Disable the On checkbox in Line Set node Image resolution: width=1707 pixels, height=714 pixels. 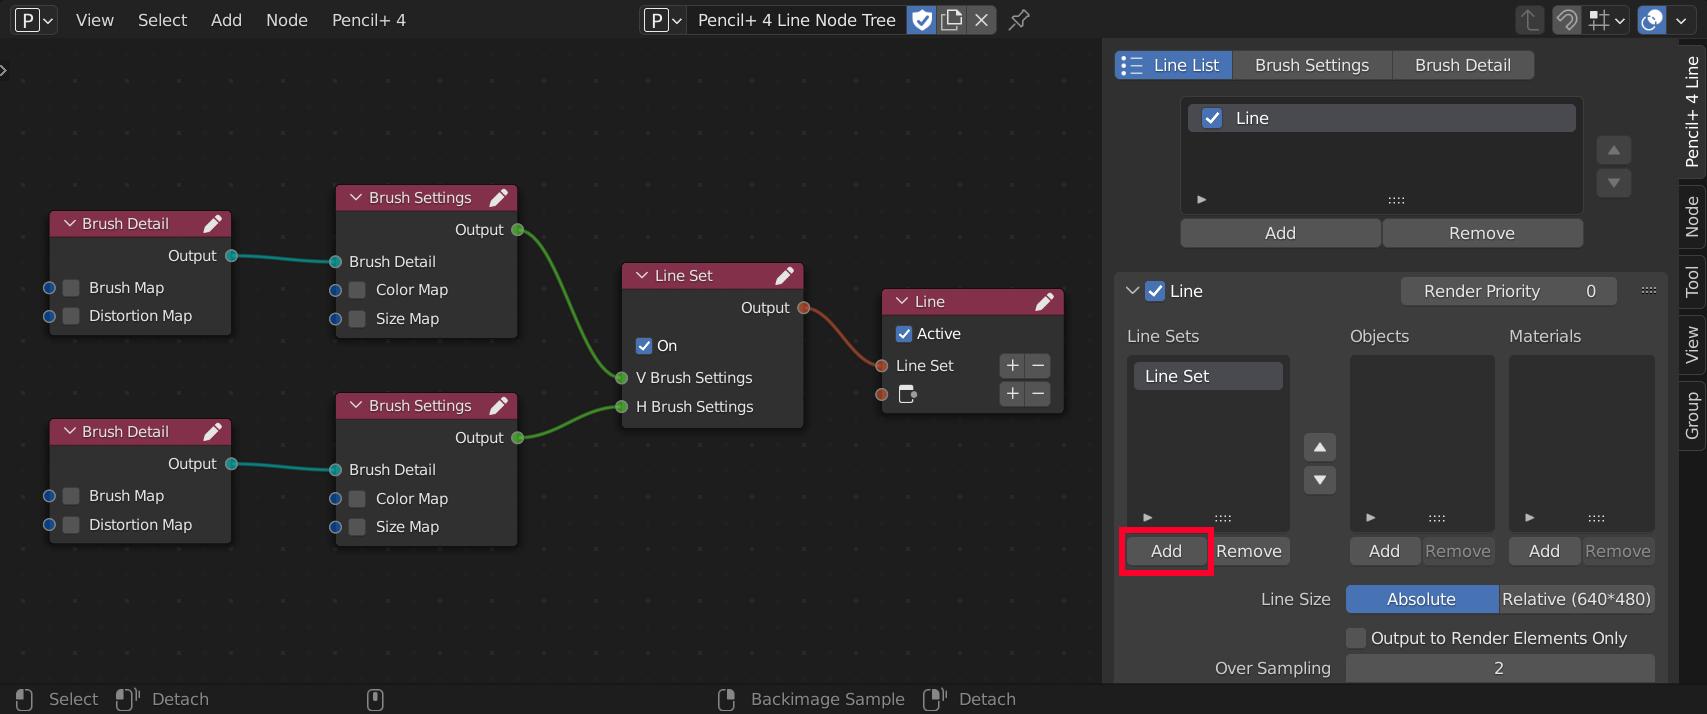click(644, 346)
